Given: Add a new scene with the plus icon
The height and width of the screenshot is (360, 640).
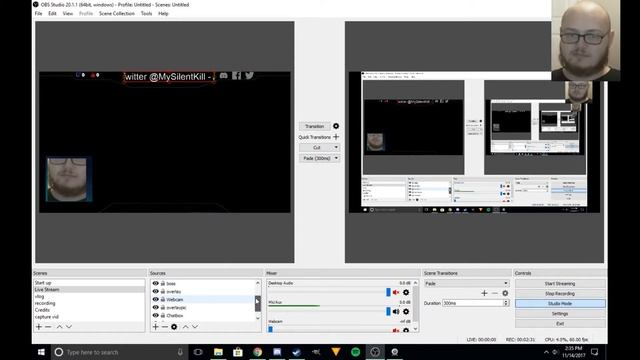Looking at the screenshot, I should pos(39,327).
